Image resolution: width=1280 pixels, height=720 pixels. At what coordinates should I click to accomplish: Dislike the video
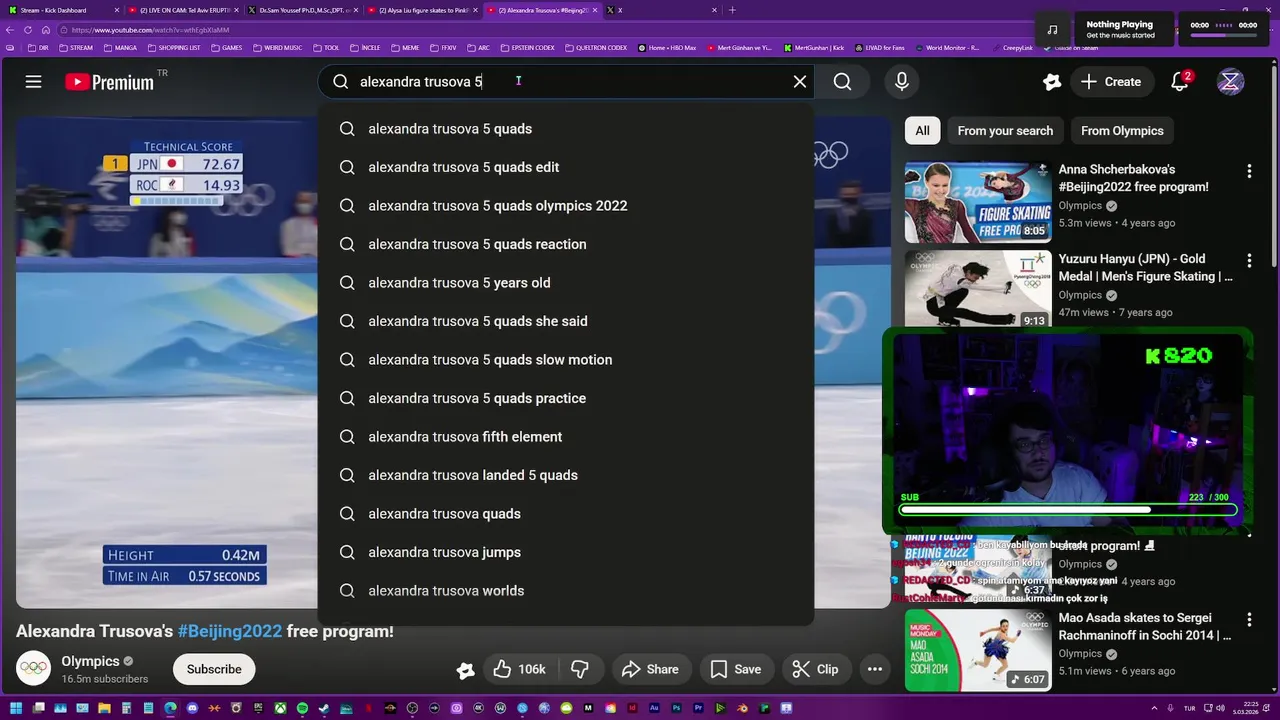click(580, 669)
